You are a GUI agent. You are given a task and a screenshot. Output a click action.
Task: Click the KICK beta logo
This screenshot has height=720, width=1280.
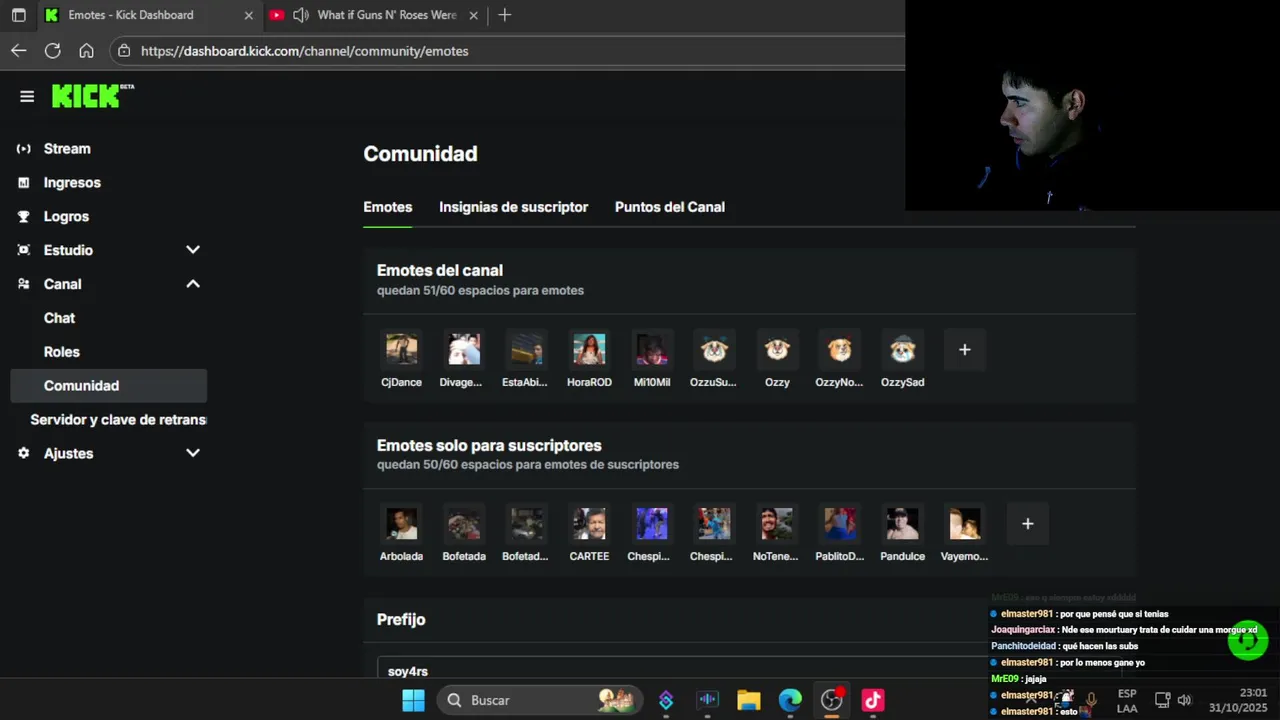point(92,95)
